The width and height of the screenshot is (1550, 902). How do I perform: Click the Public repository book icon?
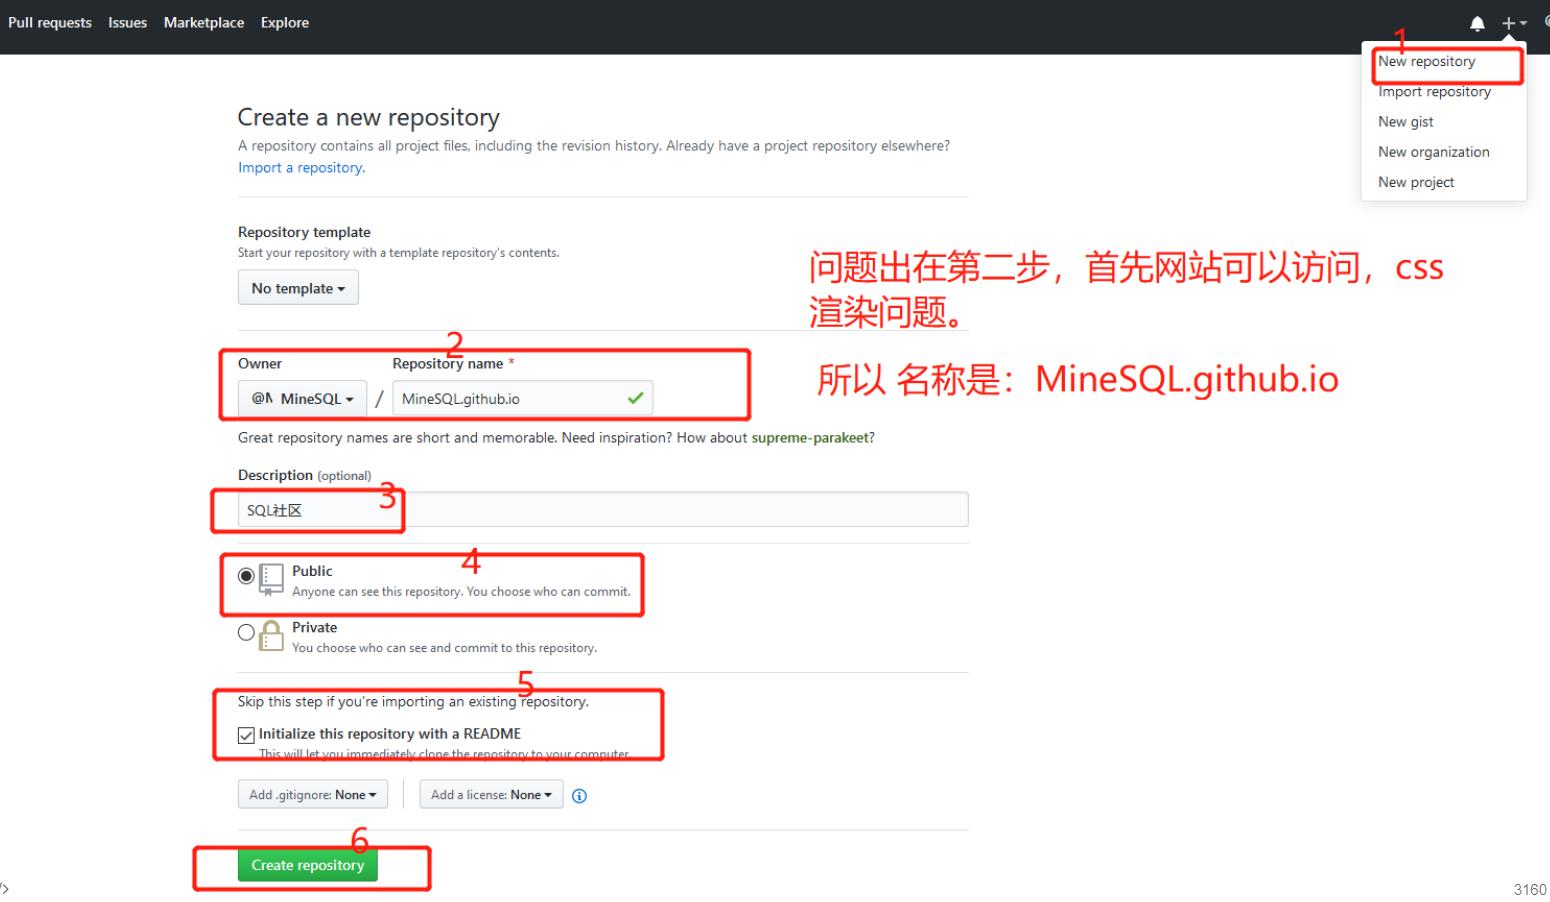[271, 579]
